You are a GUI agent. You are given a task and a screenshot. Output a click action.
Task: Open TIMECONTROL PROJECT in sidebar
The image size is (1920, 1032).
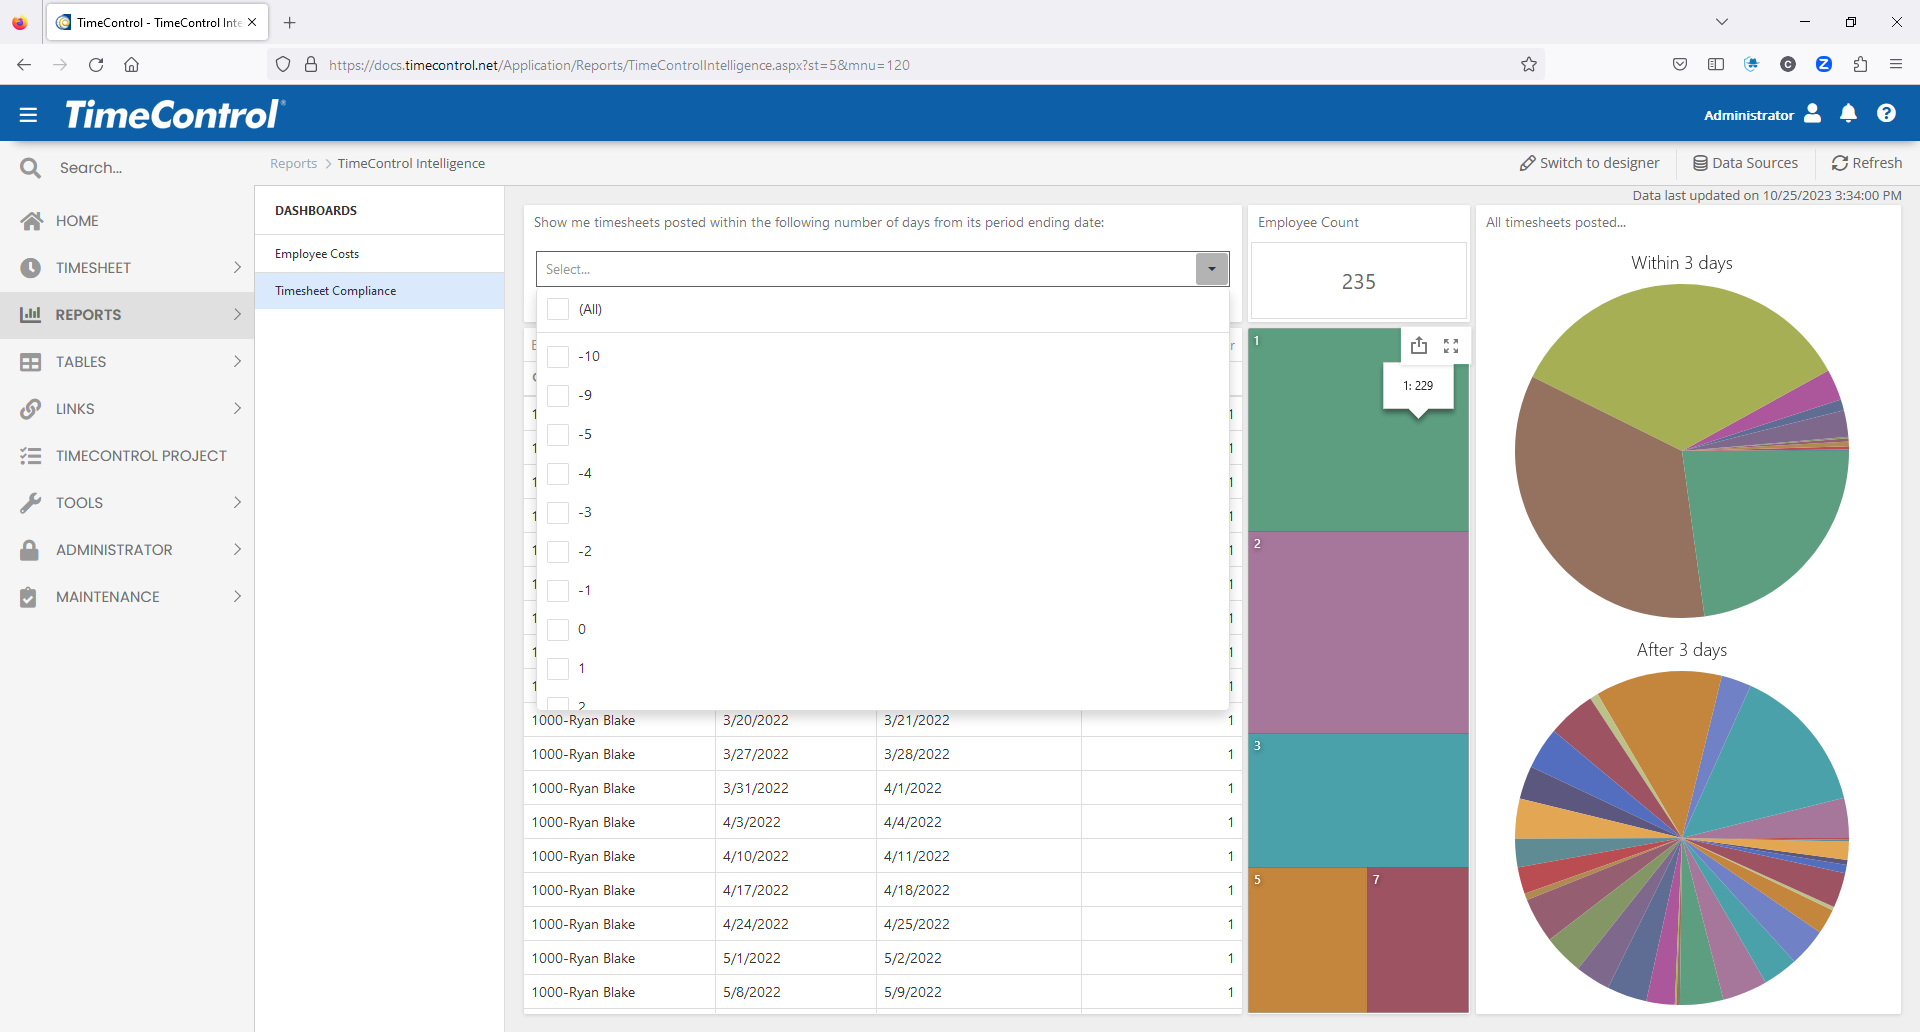tap(141, 456)
